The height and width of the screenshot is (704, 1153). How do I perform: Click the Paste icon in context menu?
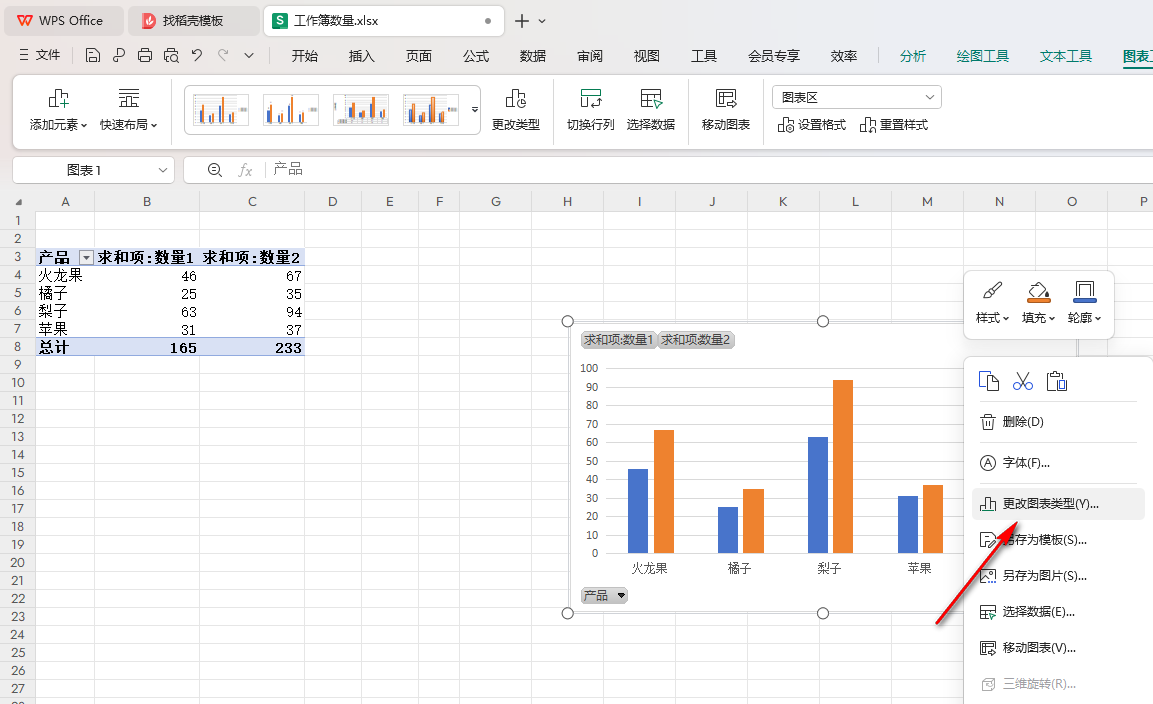click(x=1057, y=381)
